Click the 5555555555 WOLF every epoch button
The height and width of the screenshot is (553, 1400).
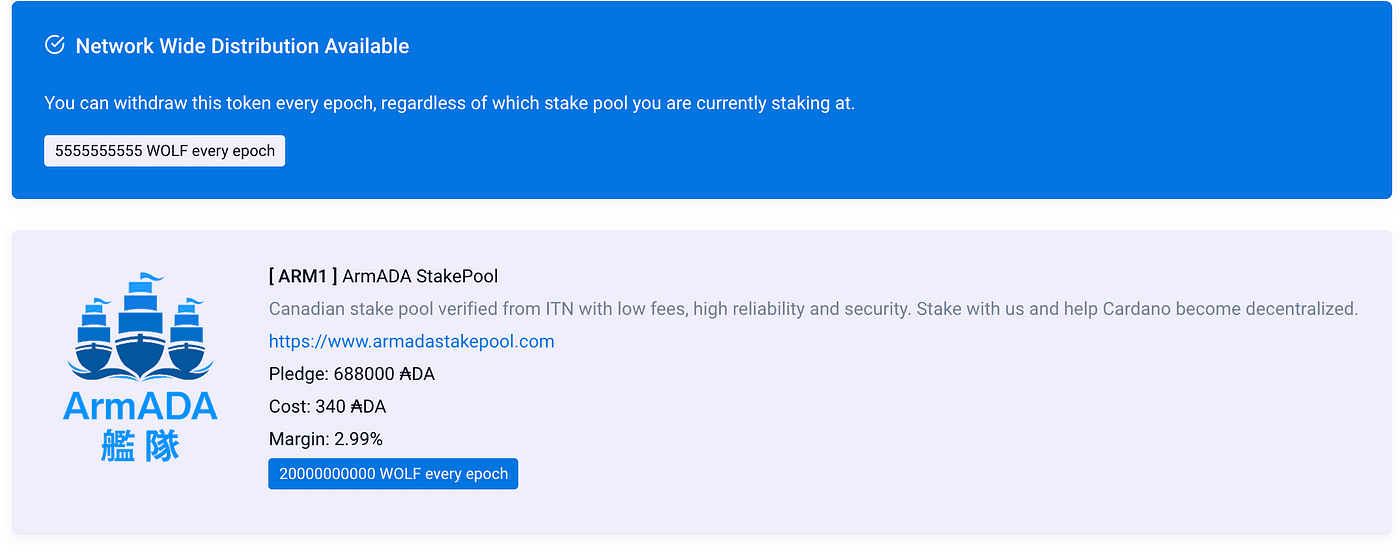click(x=165, y=151)
